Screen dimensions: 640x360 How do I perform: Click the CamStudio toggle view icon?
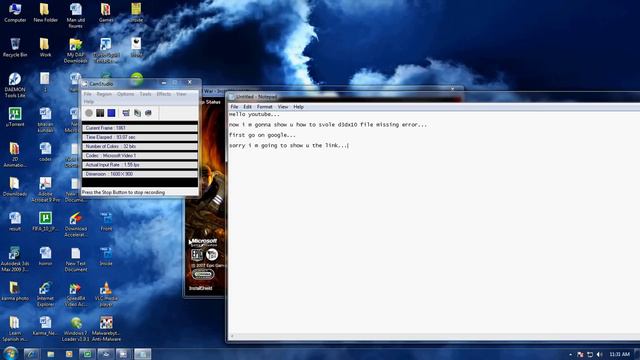click(x=126, y=113)
